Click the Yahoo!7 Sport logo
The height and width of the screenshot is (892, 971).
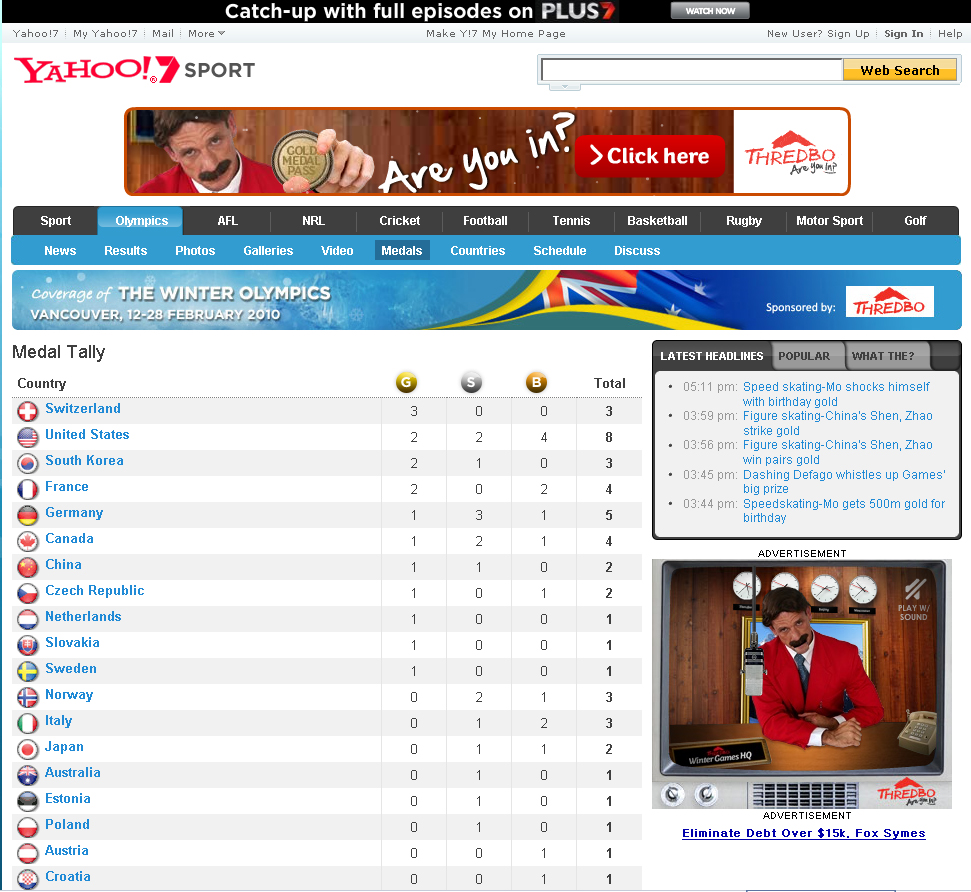pos(134,69)
